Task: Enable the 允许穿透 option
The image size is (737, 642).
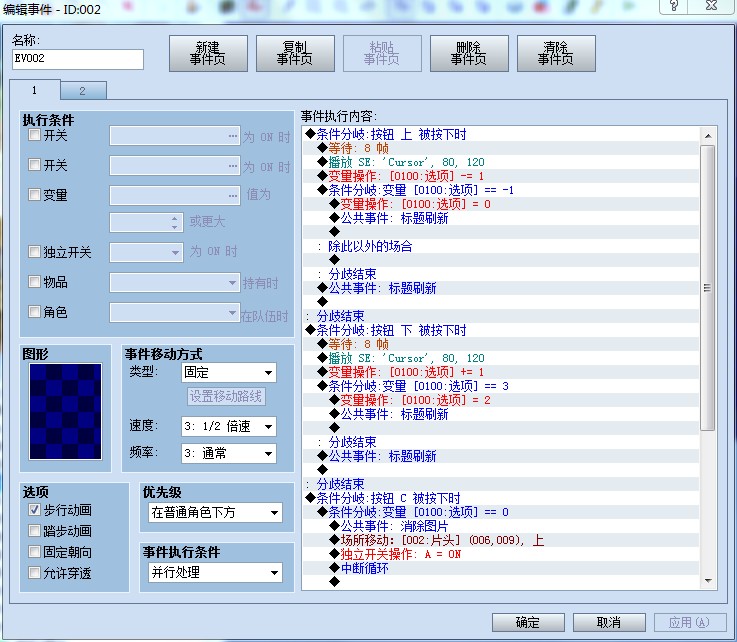Action: coord(34,573)
